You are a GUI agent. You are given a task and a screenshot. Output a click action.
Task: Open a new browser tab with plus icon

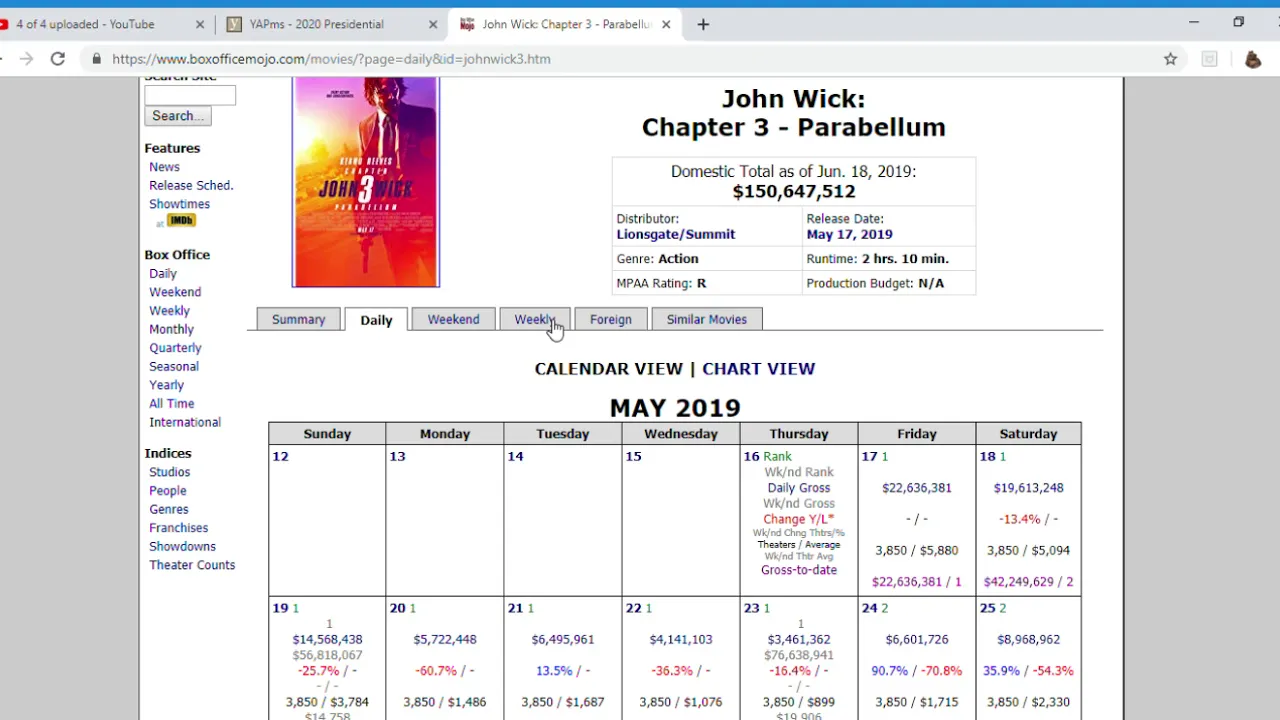(703, 24)
